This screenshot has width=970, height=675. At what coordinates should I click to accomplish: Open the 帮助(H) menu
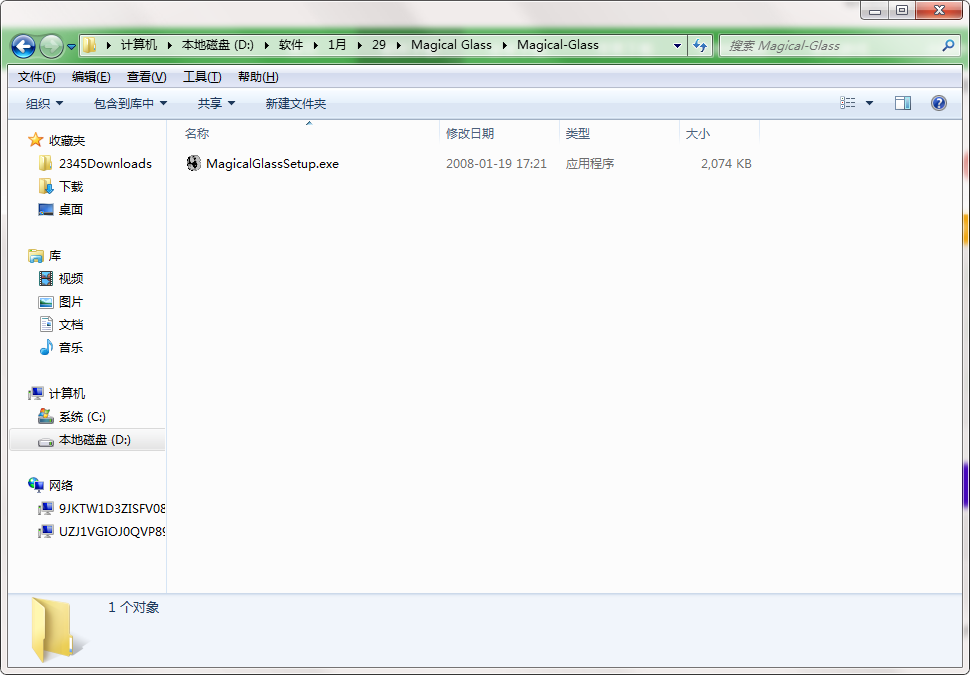(258, 77)
